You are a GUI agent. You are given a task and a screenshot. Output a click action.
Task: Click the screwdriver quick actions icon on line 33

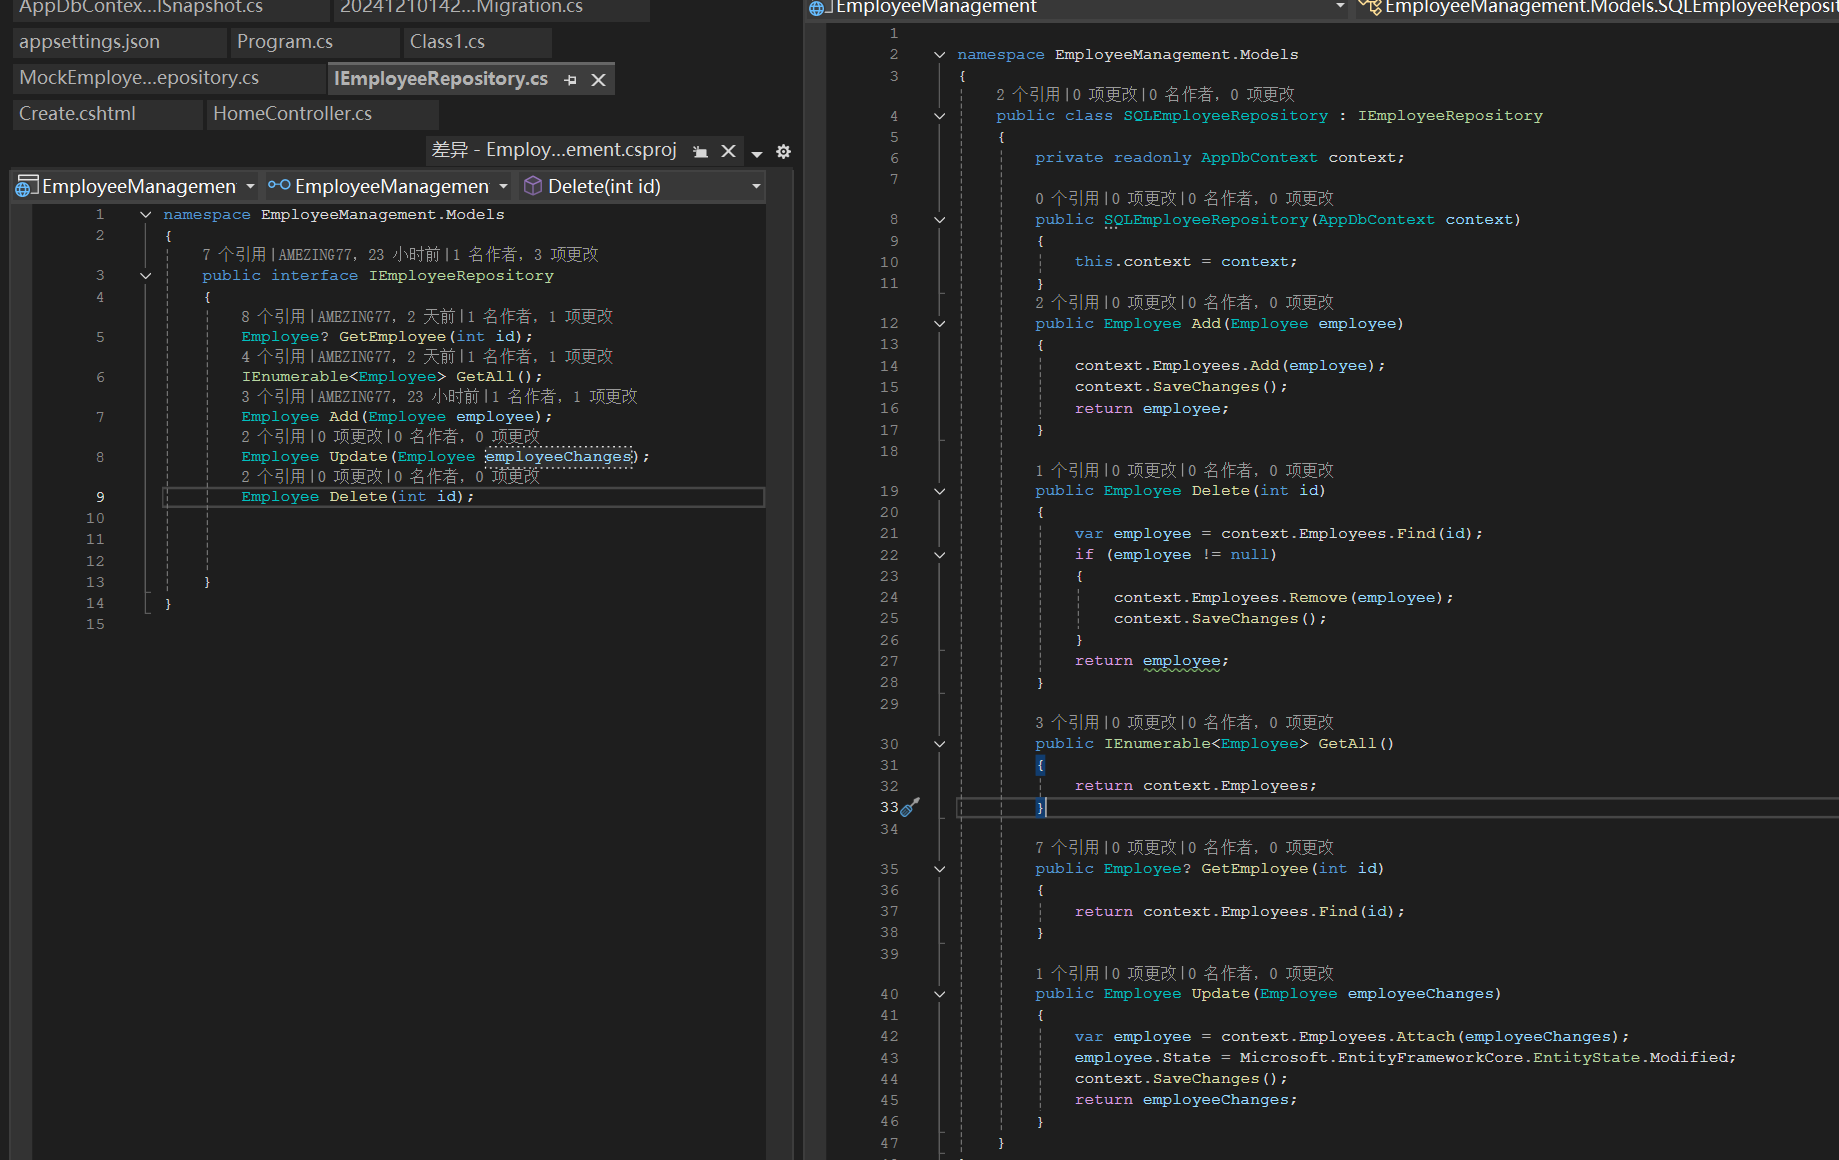point(910,806)
